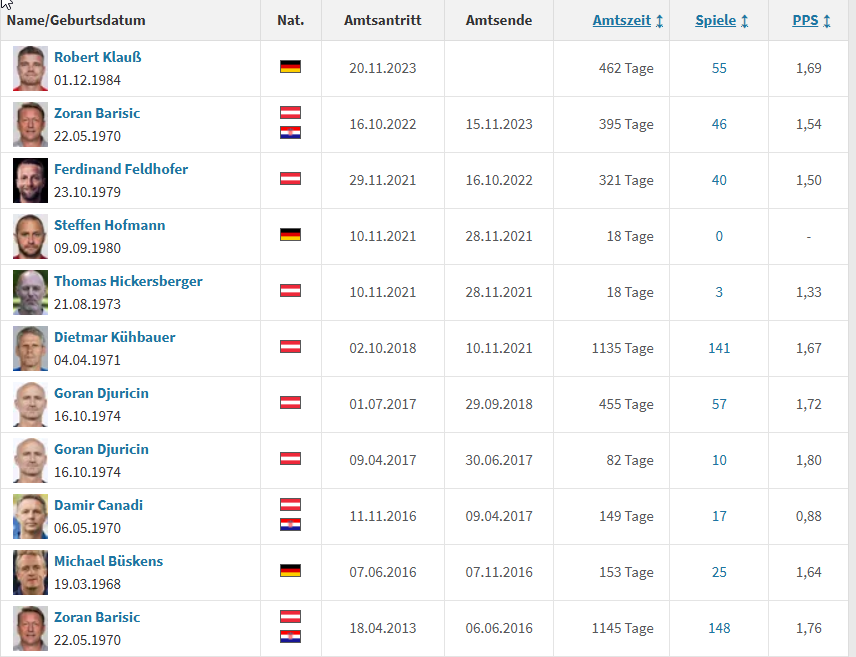Click Croatian flag in Damir Canadi row
This screenshot has width=856, height=657.
click(x=290, y=525)
